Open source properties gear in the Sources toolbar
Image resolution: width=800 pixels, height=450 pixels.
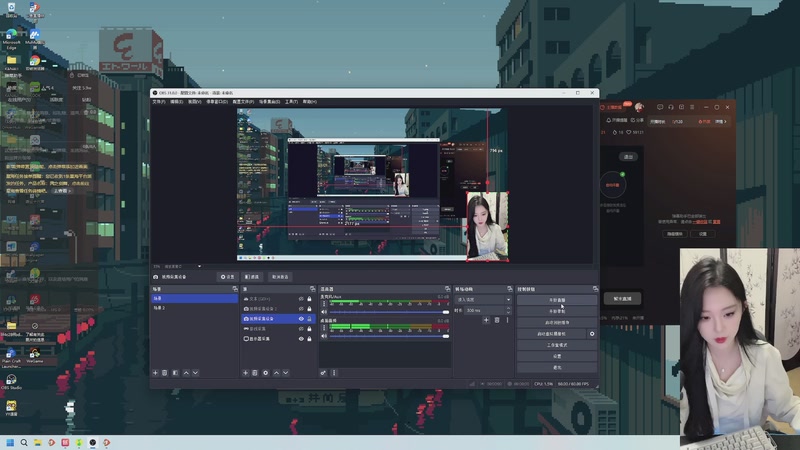pos(265,373)
